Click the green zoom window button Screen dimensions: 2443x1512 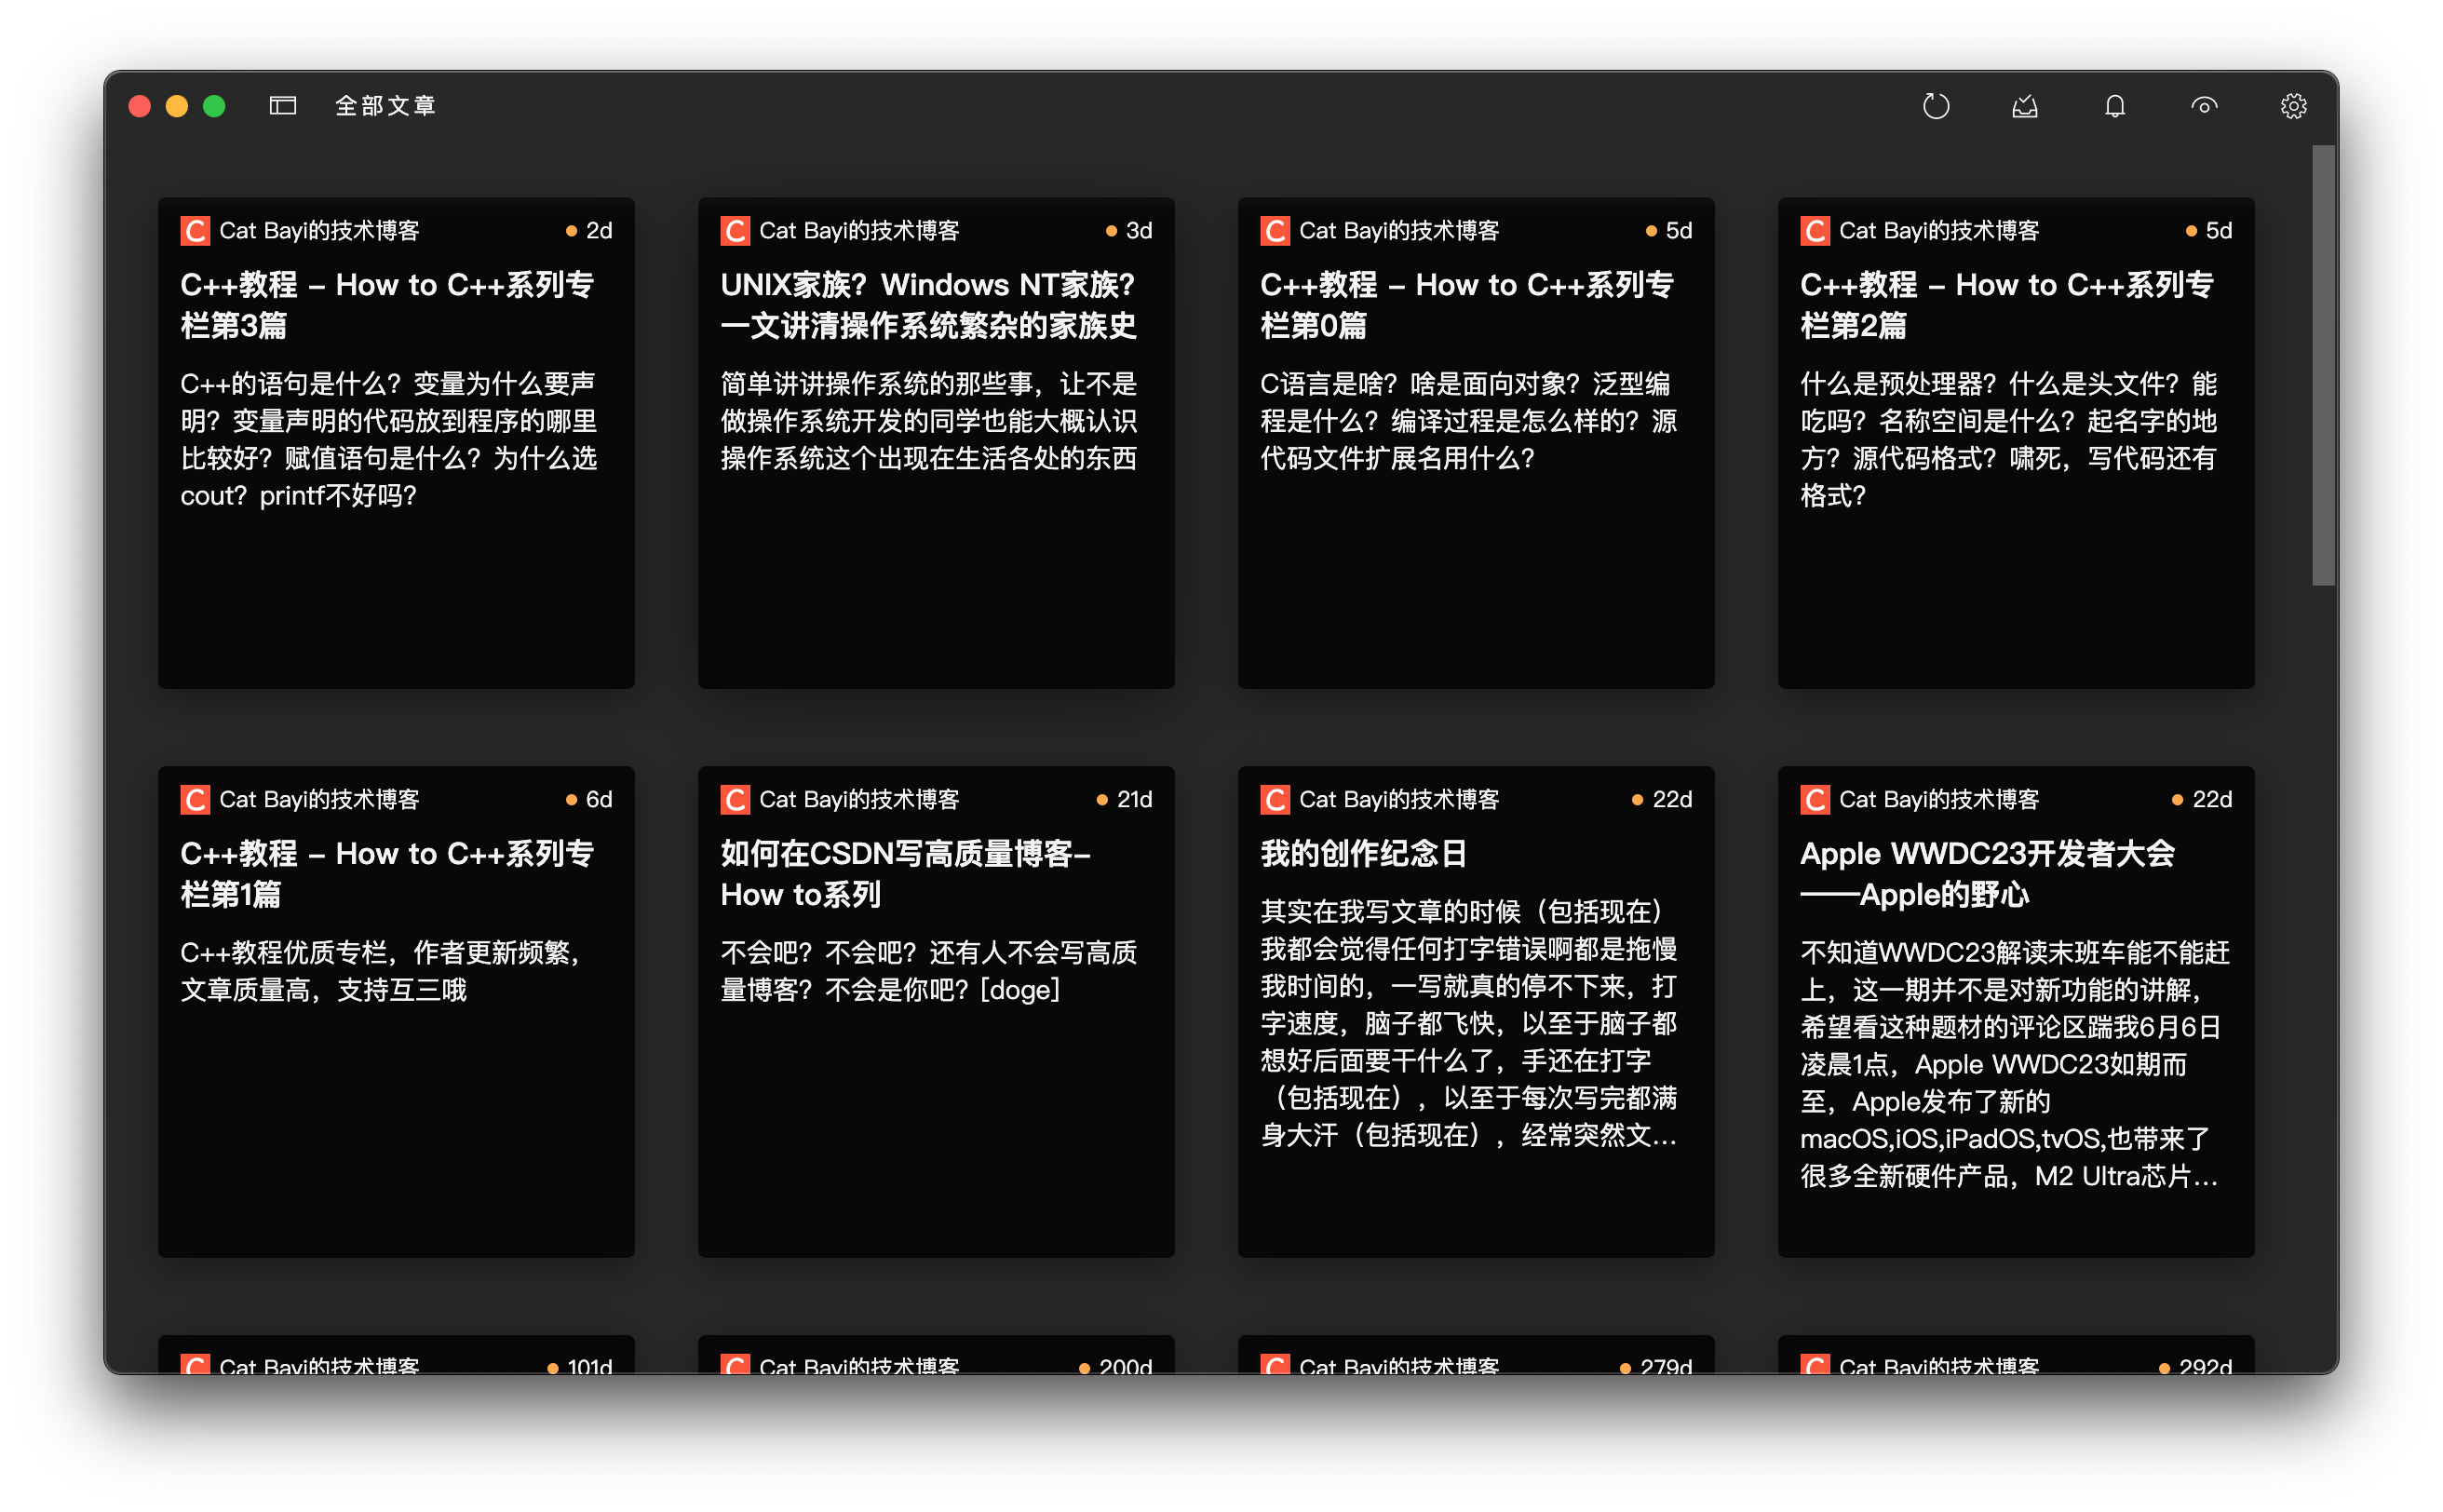click(x=214, y=106)
